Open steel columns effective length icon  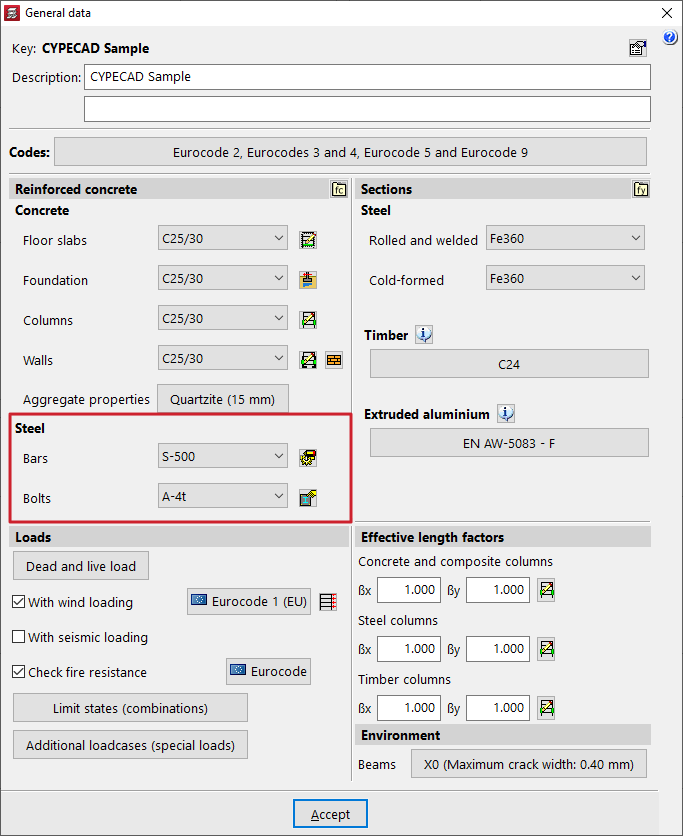tap(546, 649)
